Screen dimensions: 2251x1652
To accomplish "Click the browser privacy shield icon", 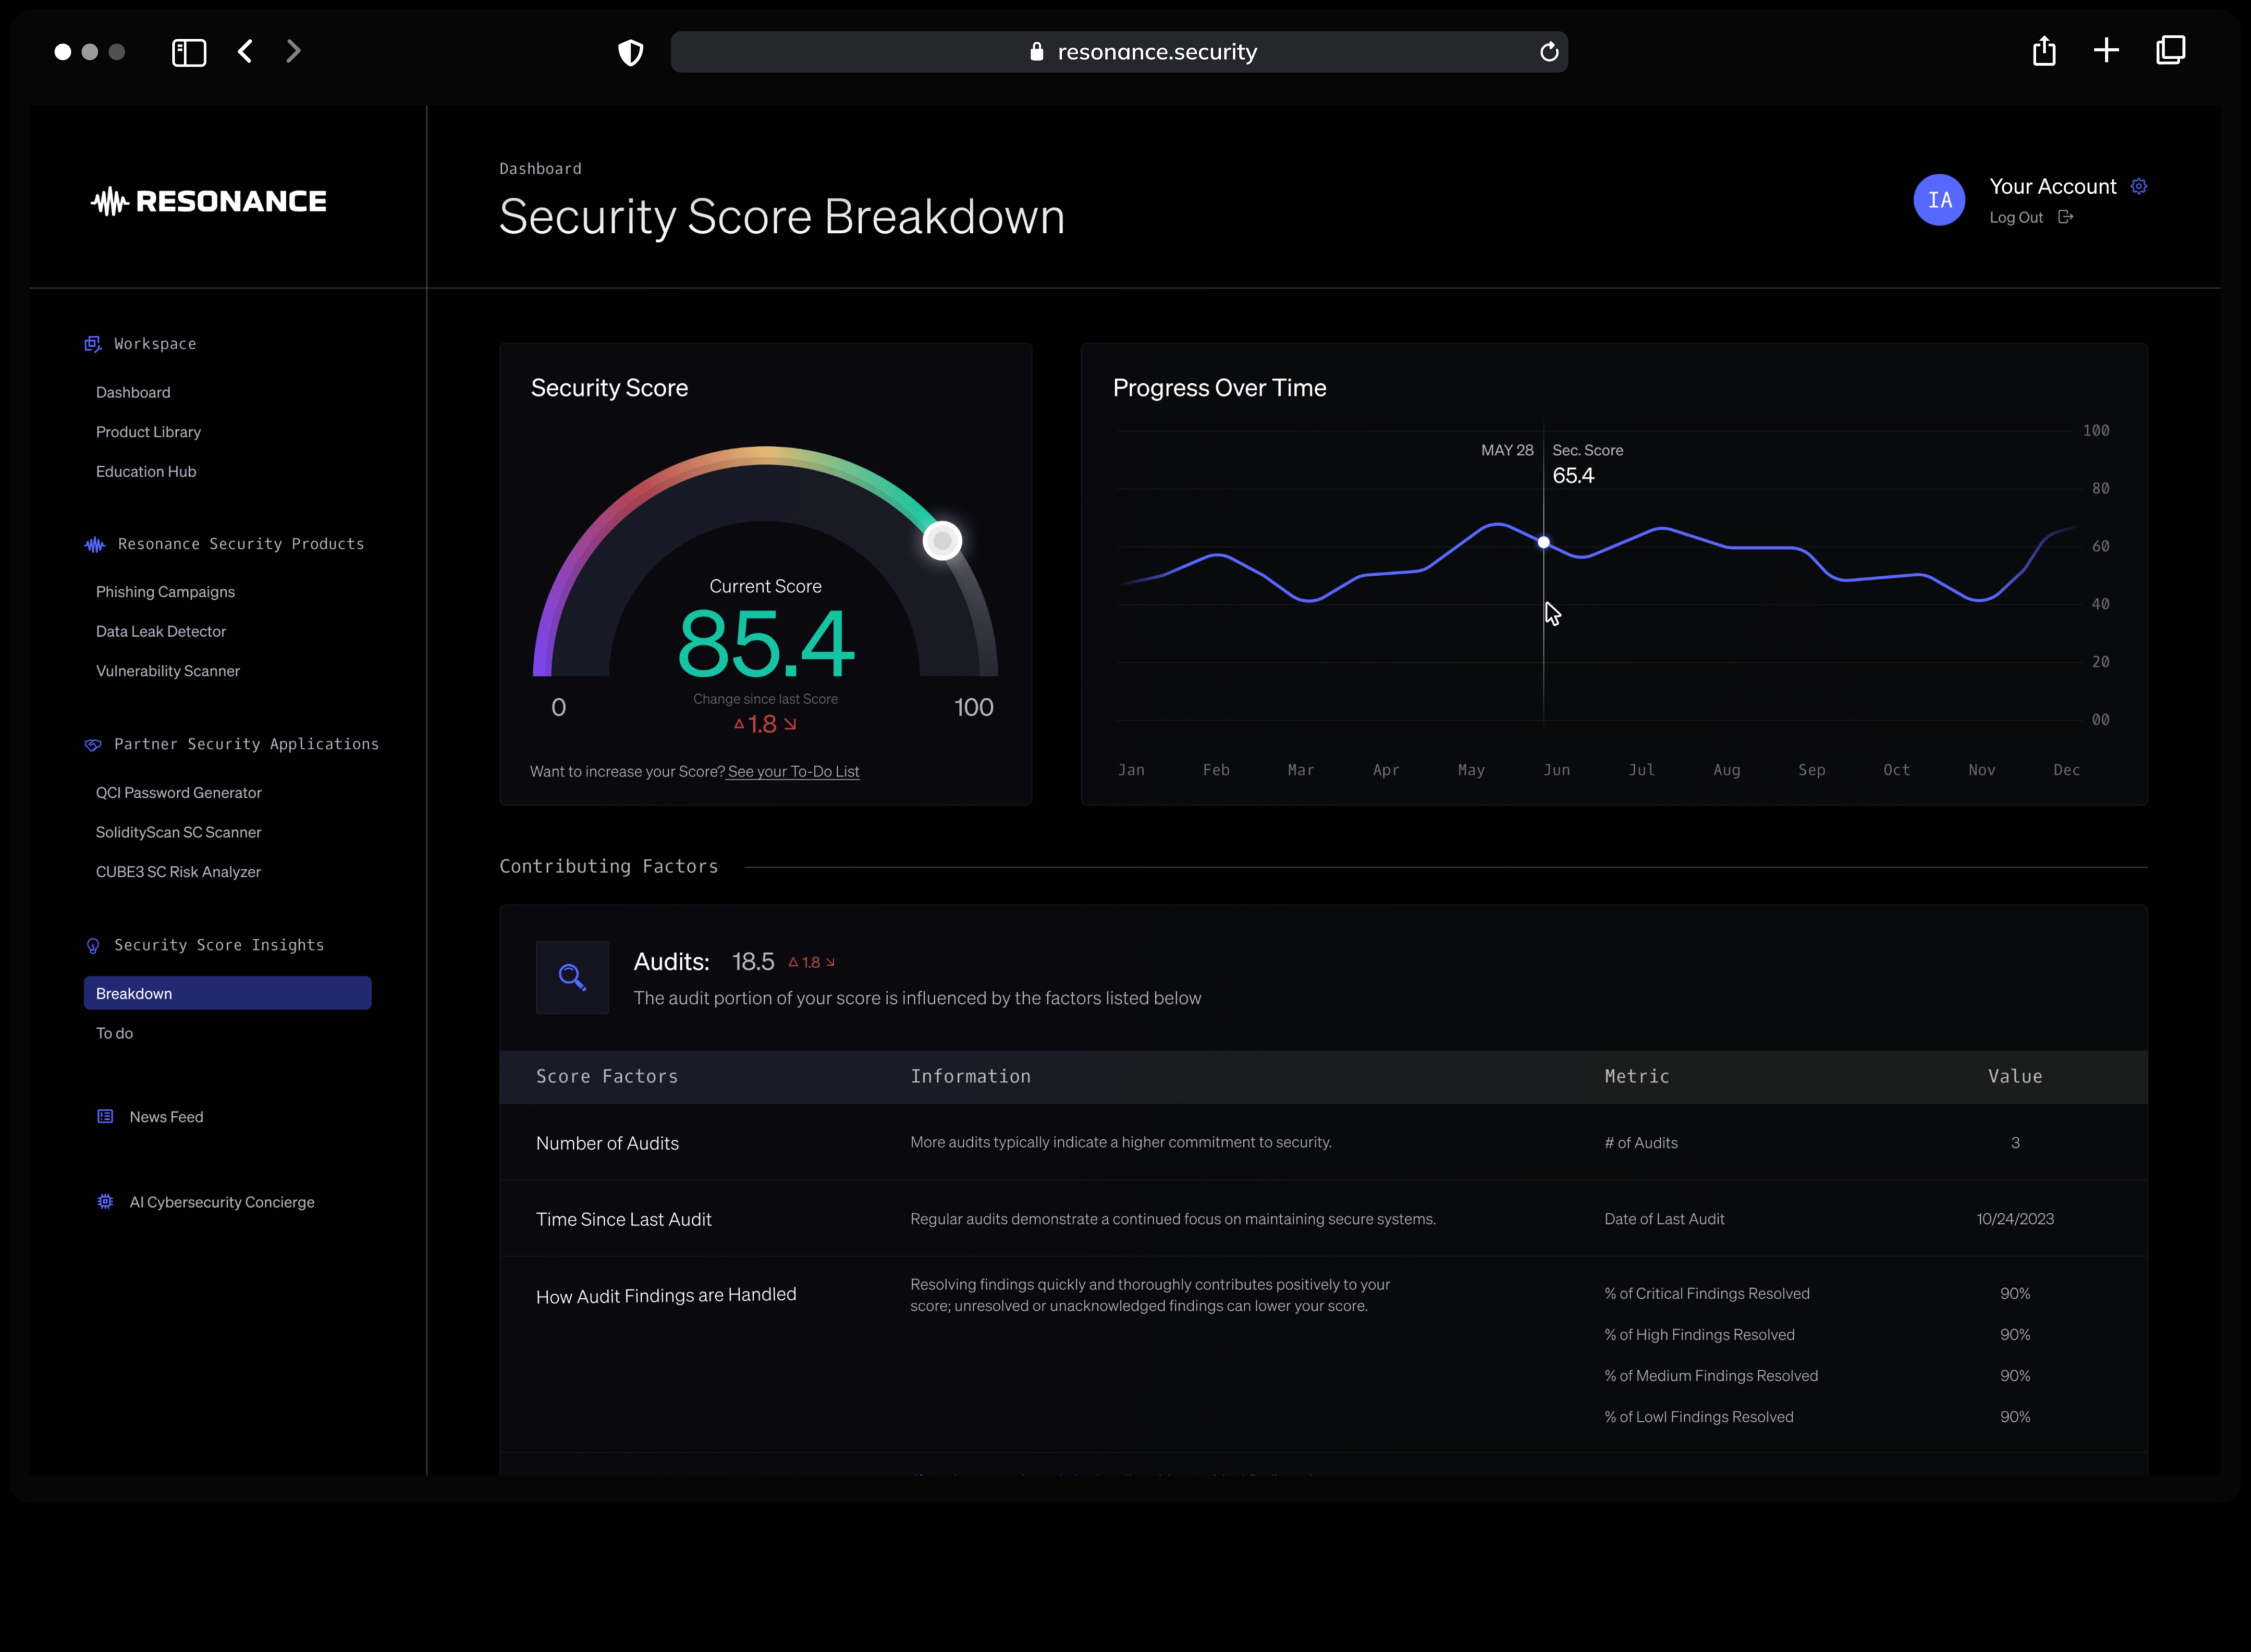I will pos(630,52).
